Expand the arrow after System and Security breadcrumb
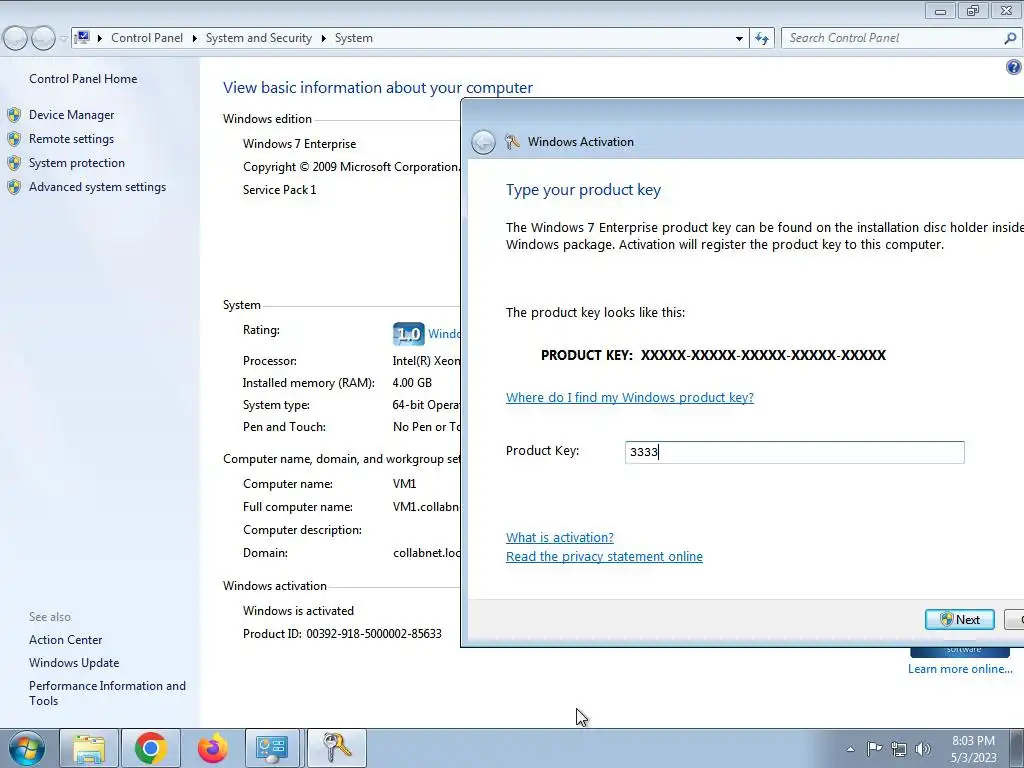Viewport: 1024px width, 768px height. coord(323,39)
